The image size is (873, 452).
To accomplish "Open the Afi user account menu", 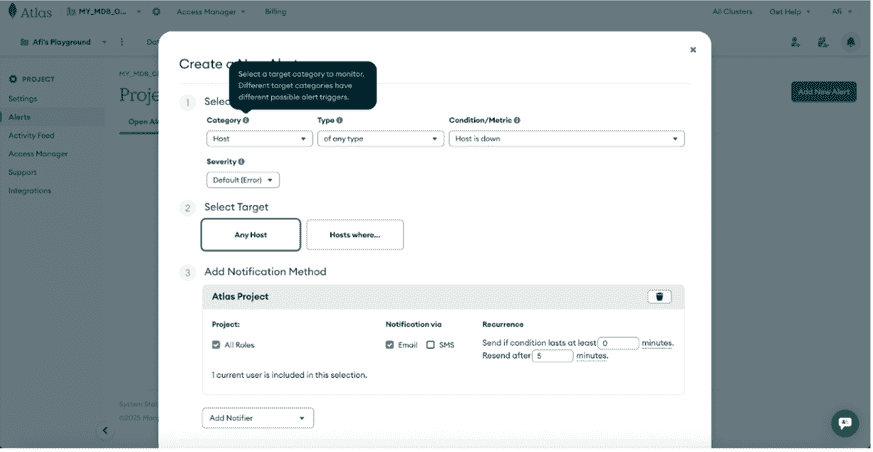I will pyautogui.click(x=841, y=12).
